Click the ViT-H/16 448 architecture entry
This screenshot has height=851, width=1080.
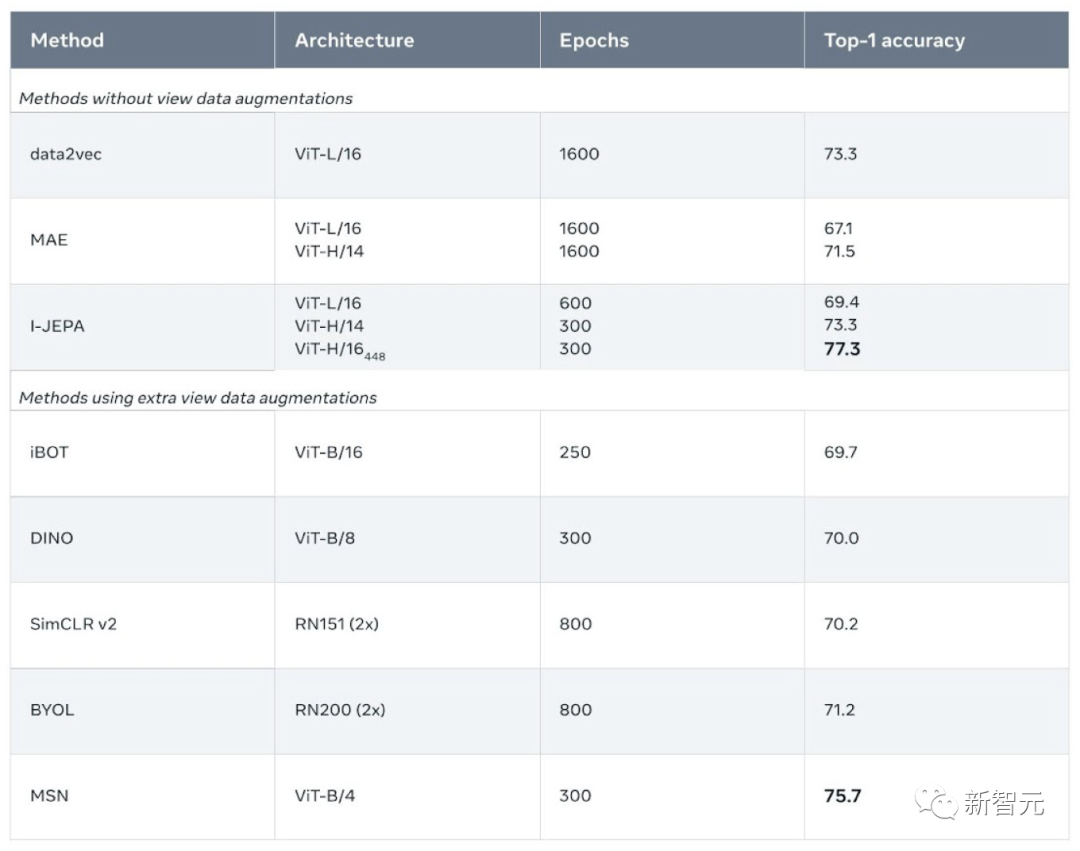[x=340, y=350]
